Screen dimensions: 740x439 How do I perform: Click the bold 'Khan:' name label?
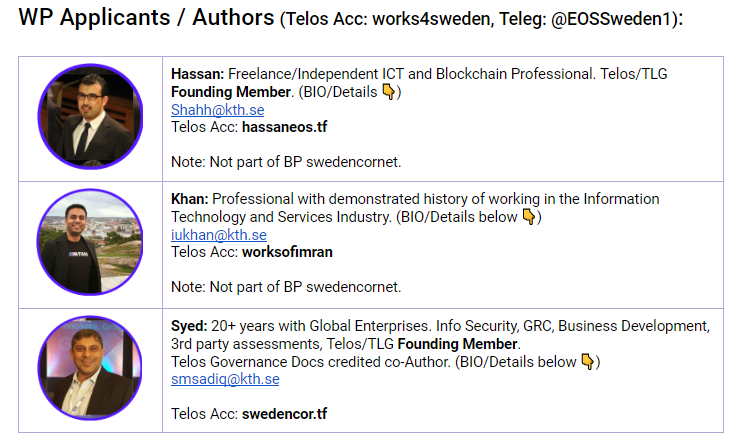pos(189,199)
